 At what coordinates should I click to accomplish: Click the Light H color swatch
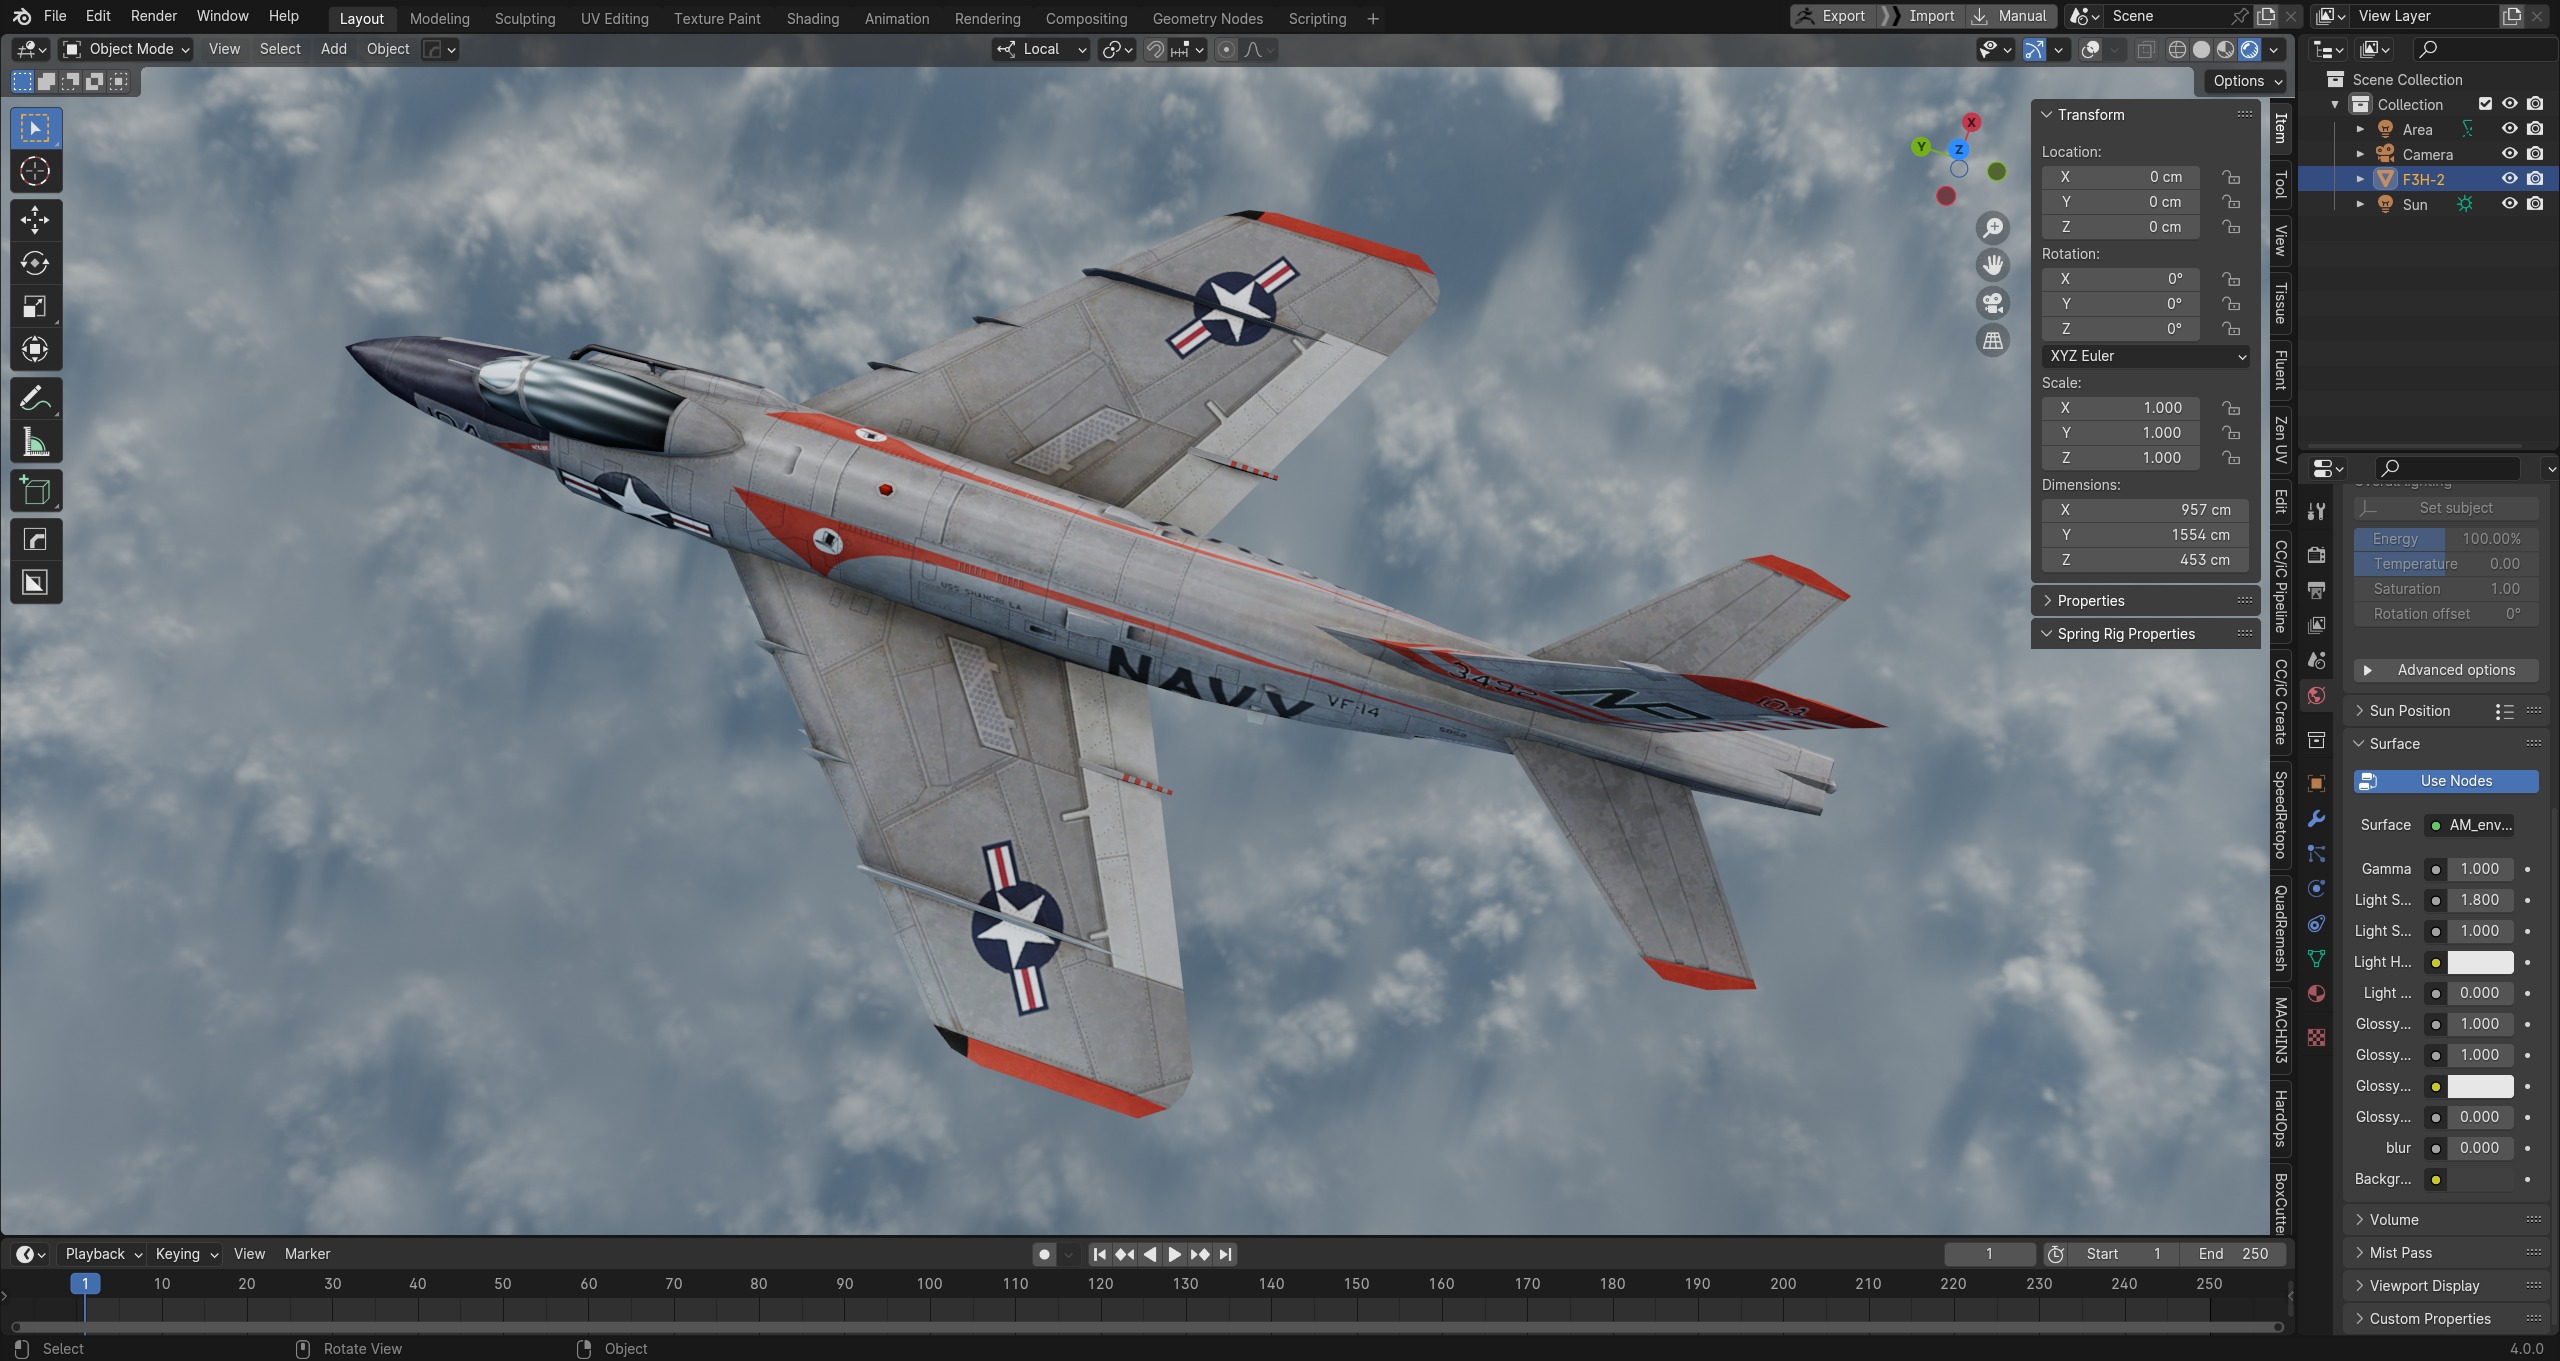pos(2480,962)
